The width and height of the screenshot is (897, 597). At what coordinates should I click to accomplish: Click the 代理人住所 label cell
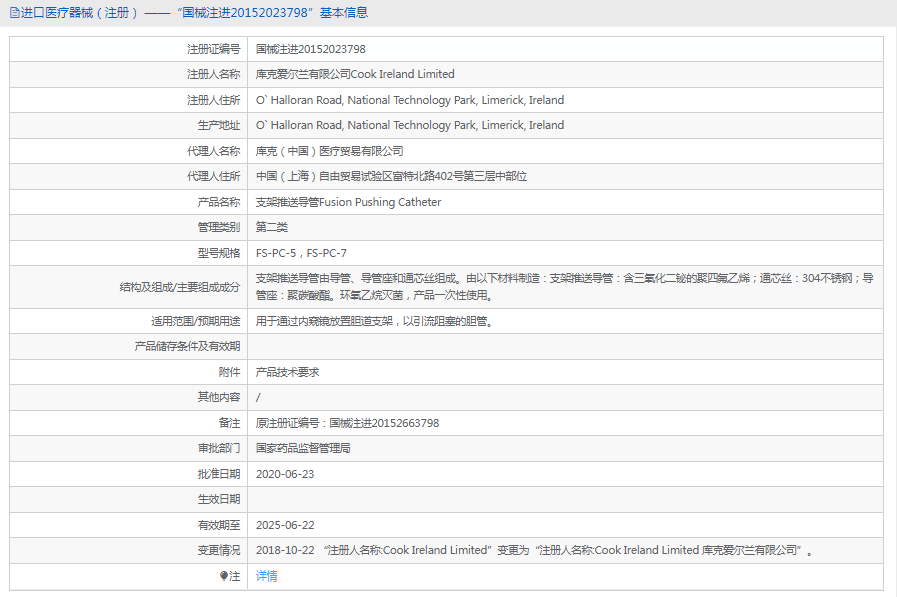(x=129, y=176)
